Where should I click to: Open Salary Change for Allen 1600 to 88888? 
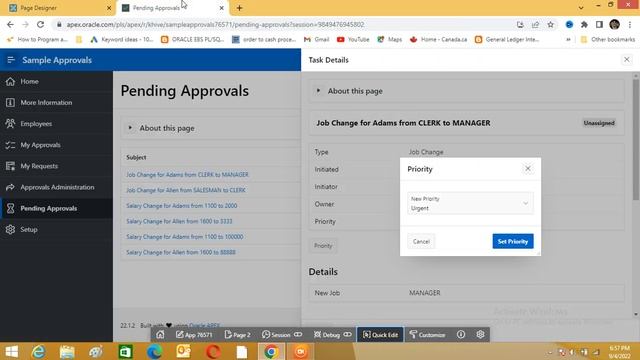[x=180, y=252]
